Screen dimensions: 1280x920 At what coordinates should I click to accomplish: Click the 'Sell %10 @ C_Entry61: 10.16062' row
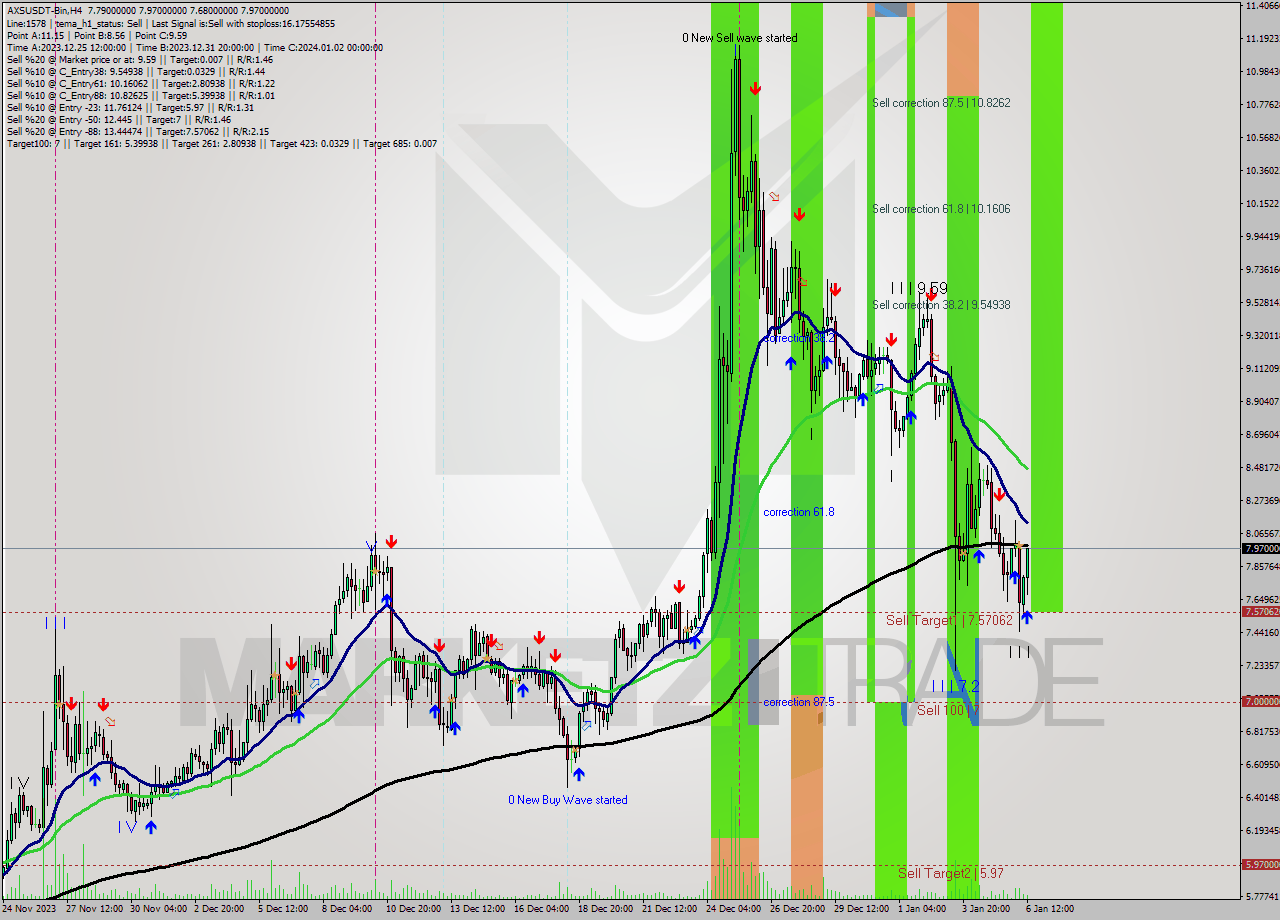[x=139, y=83]
